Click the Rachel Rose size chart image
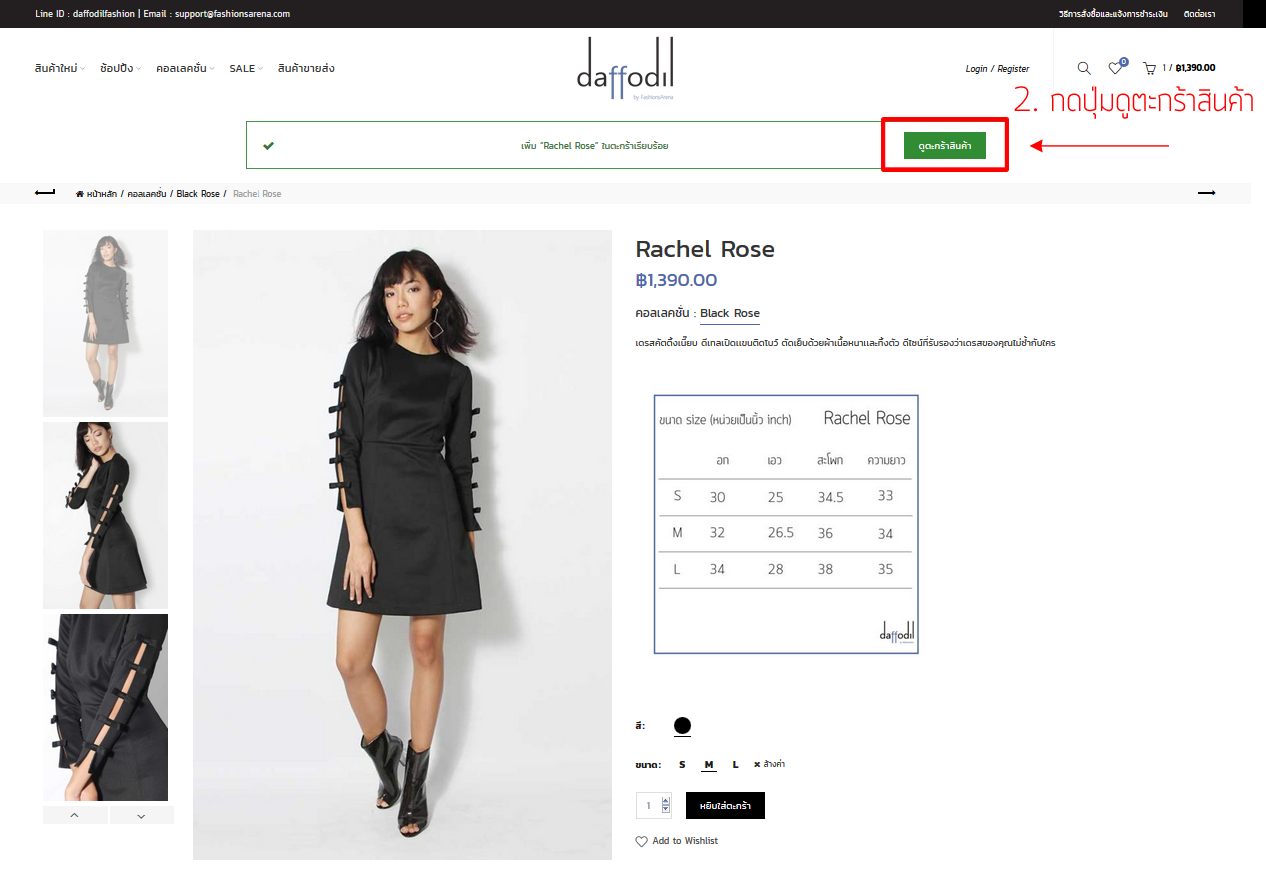This screenshot has width=1266, height=874. click(x=786, y=524)
